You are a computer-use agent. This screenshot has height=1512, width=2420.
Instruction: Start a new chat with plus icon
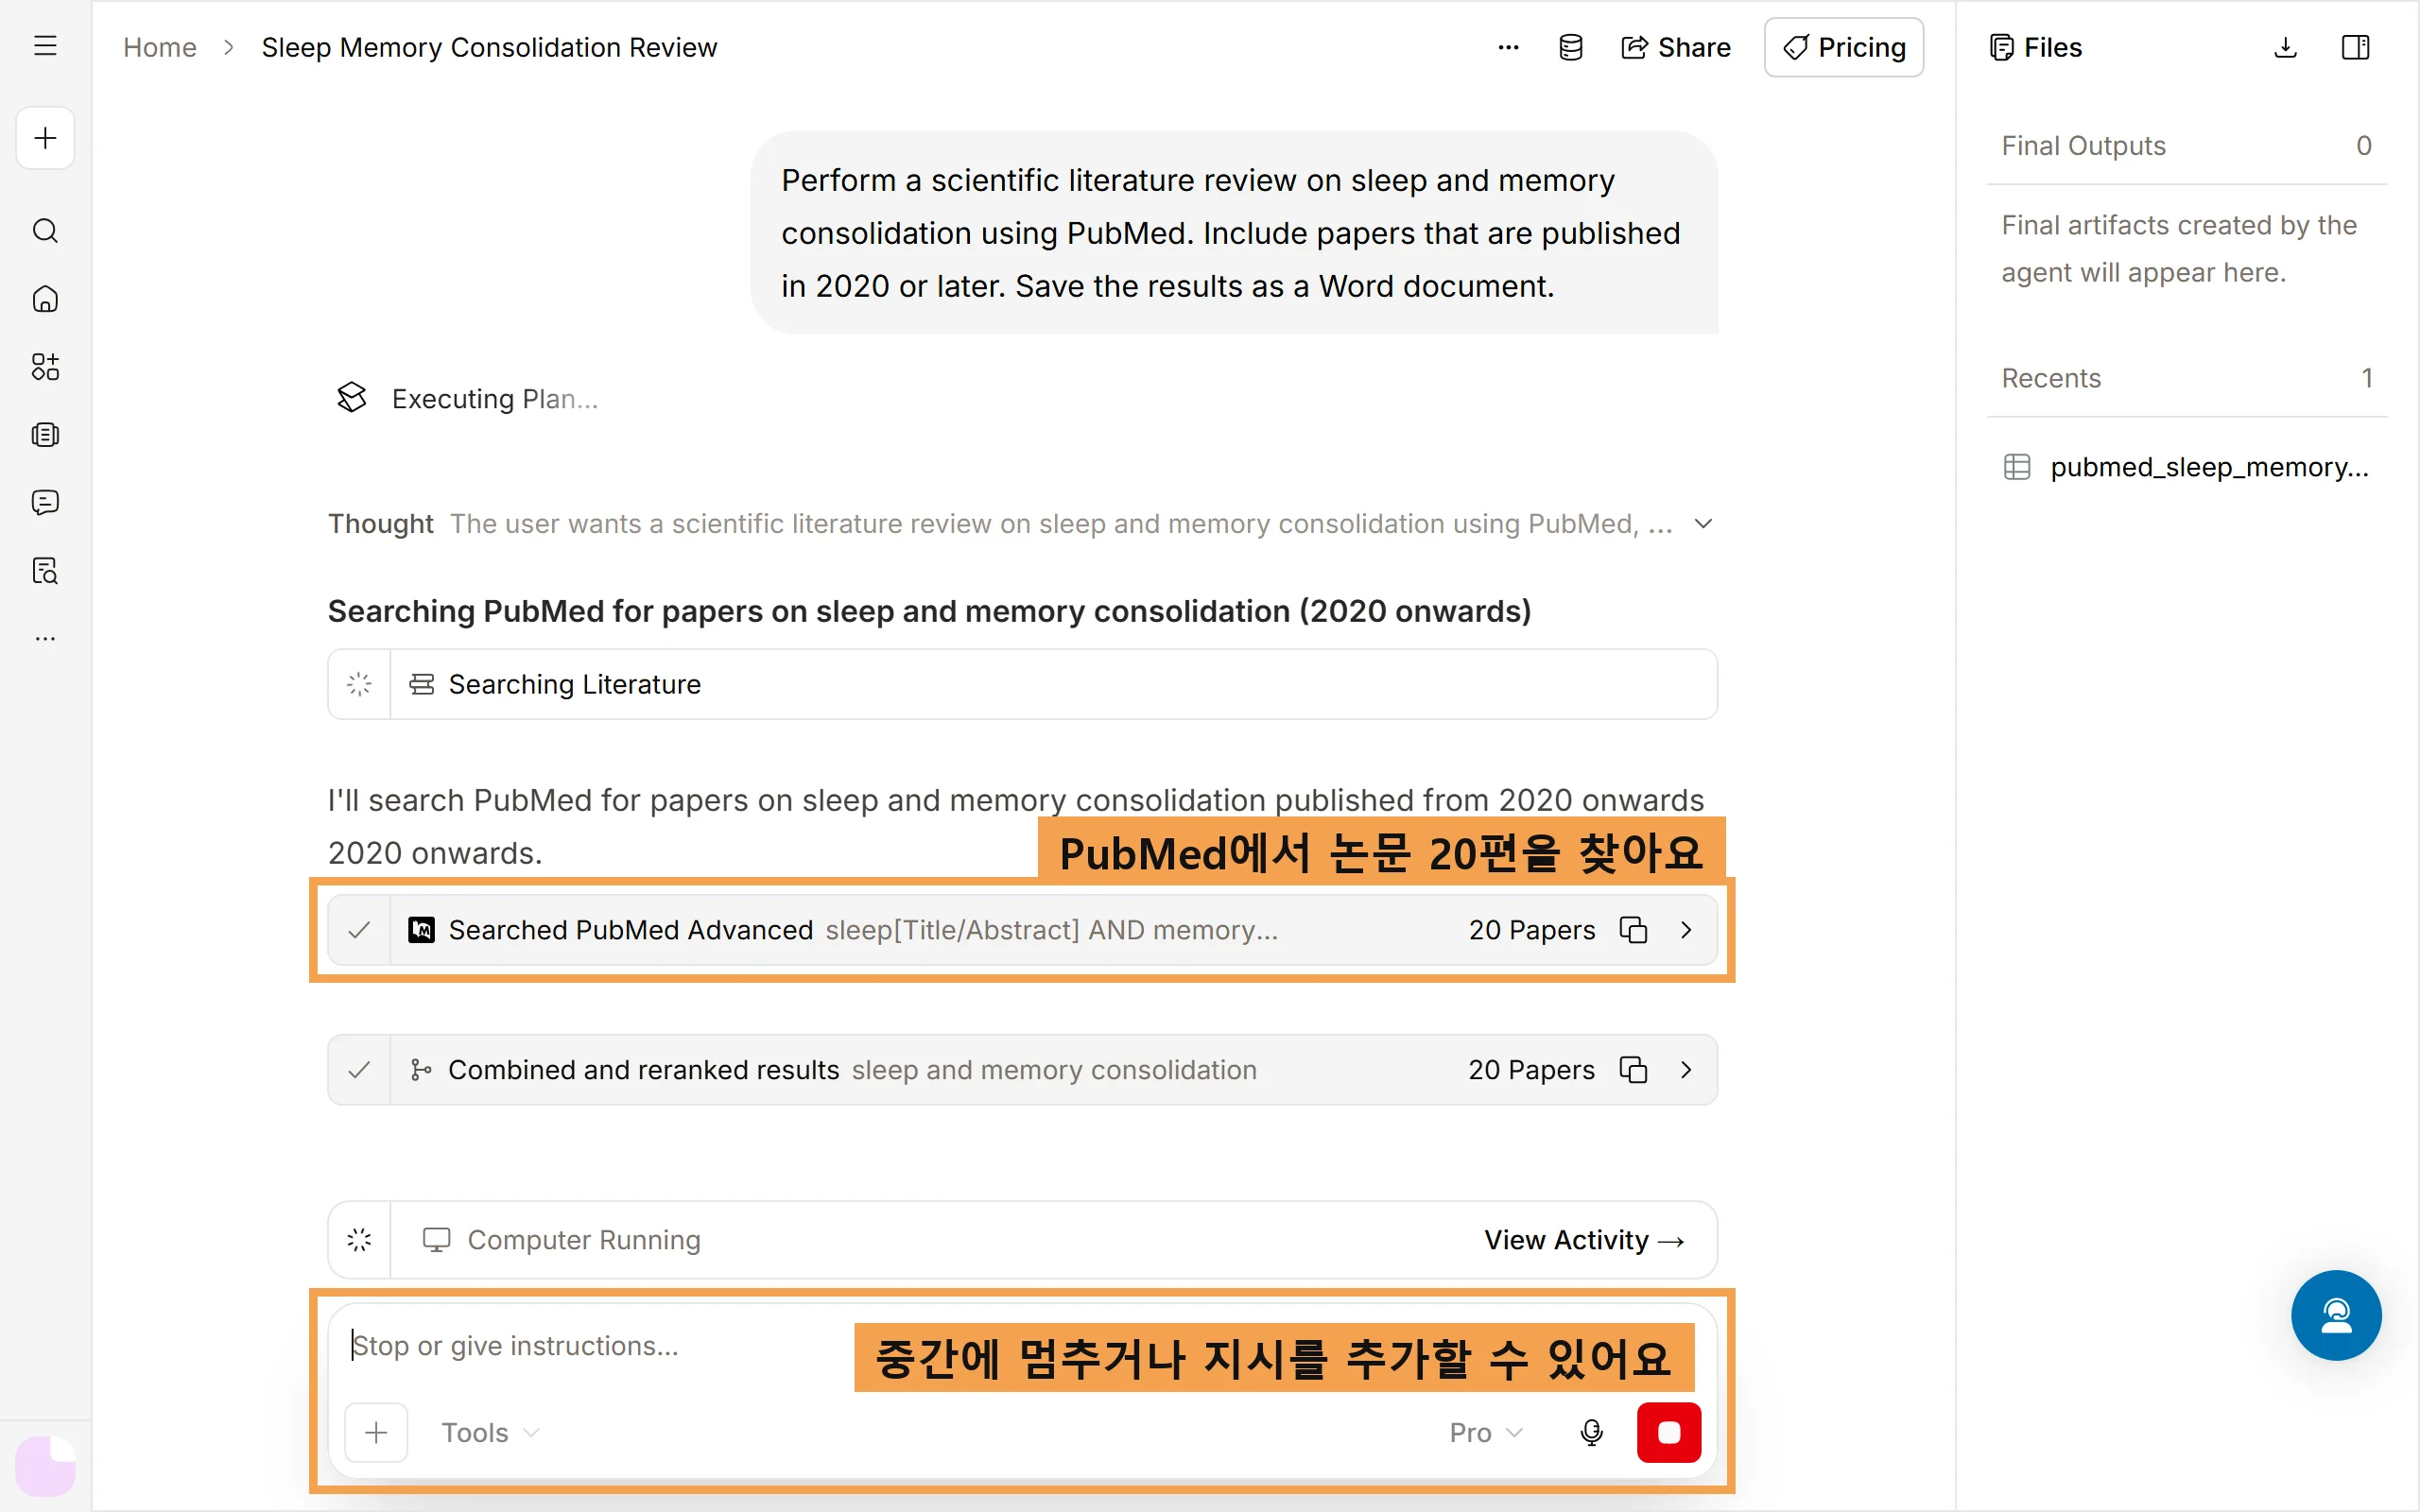(x=45, y=138)
